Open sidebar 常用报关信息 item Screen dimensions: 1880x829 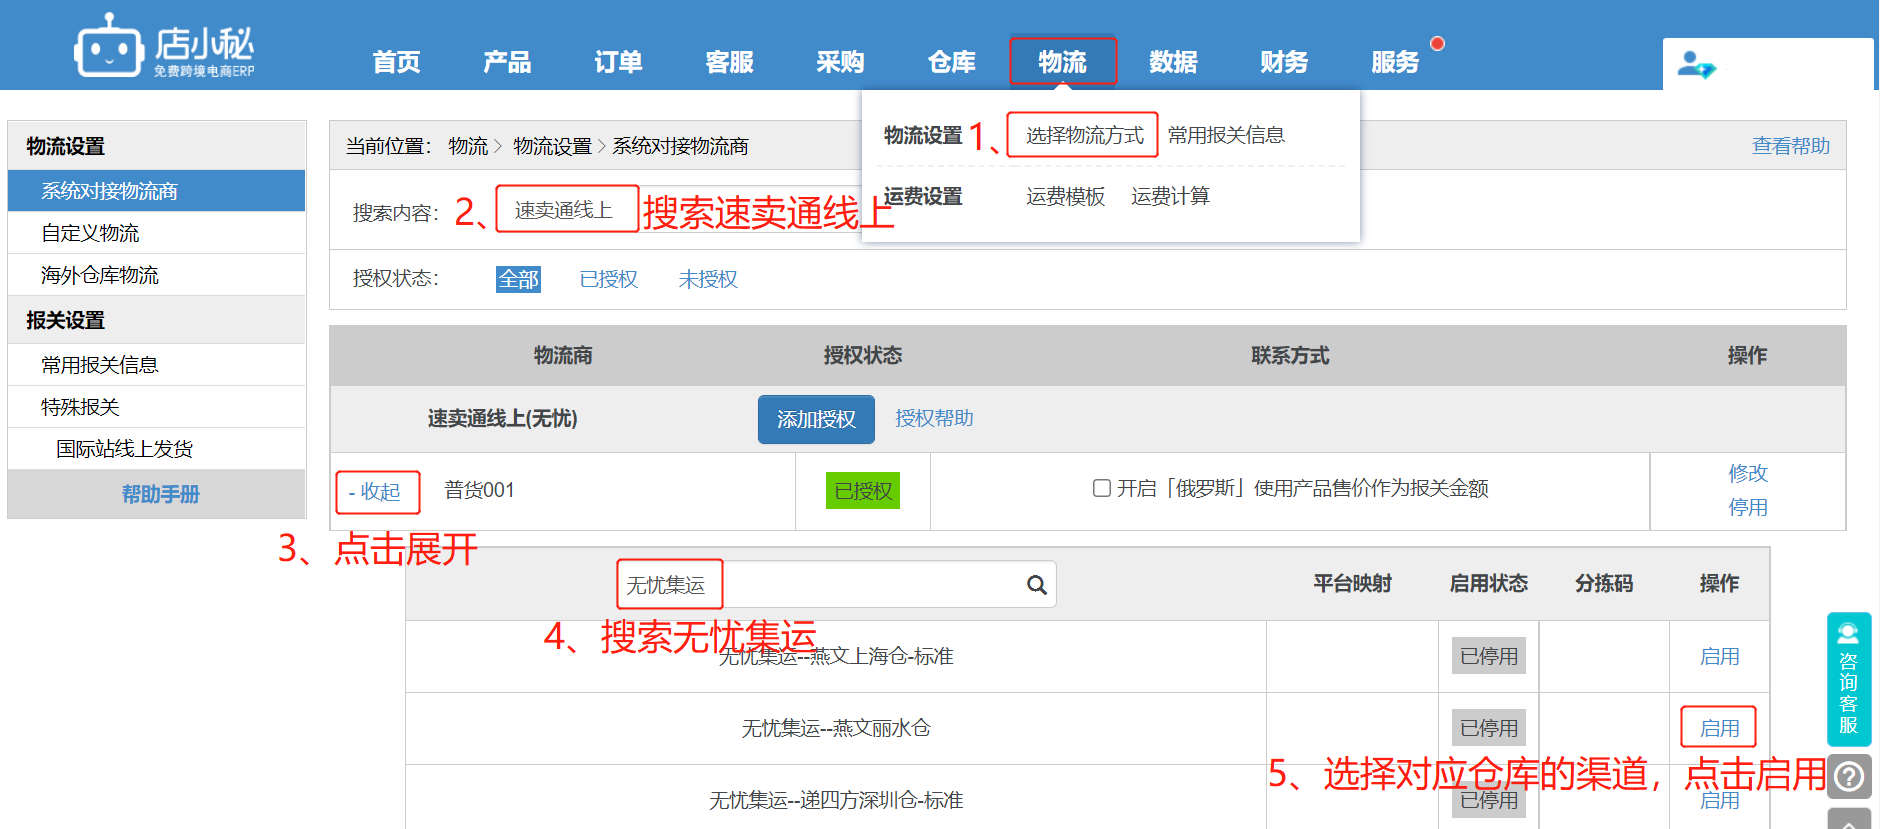point(157,364)
